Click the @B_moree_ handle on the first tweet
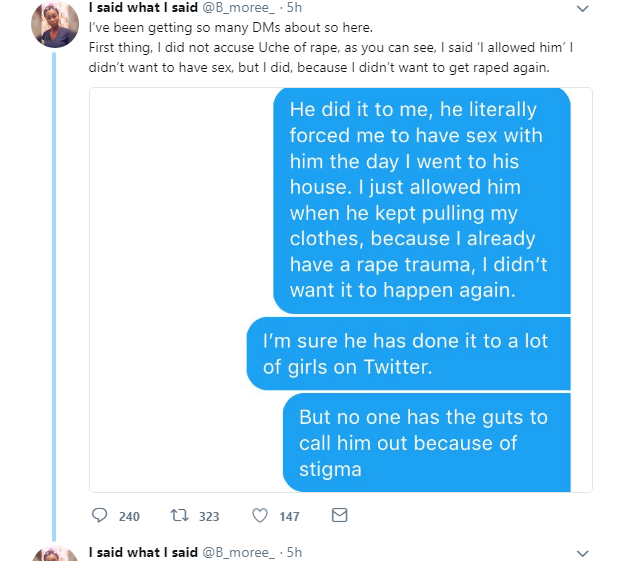This screenshot has width=622, height=561. (238, 8)
